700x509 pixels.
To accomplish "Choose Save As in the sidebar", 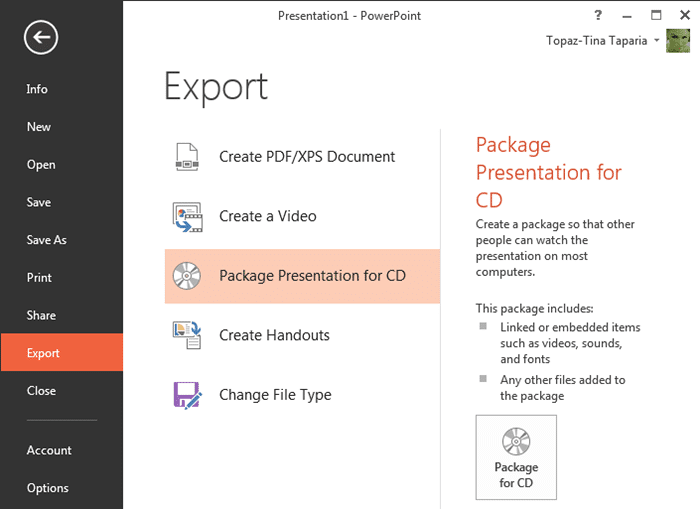I will click(62, 240).
